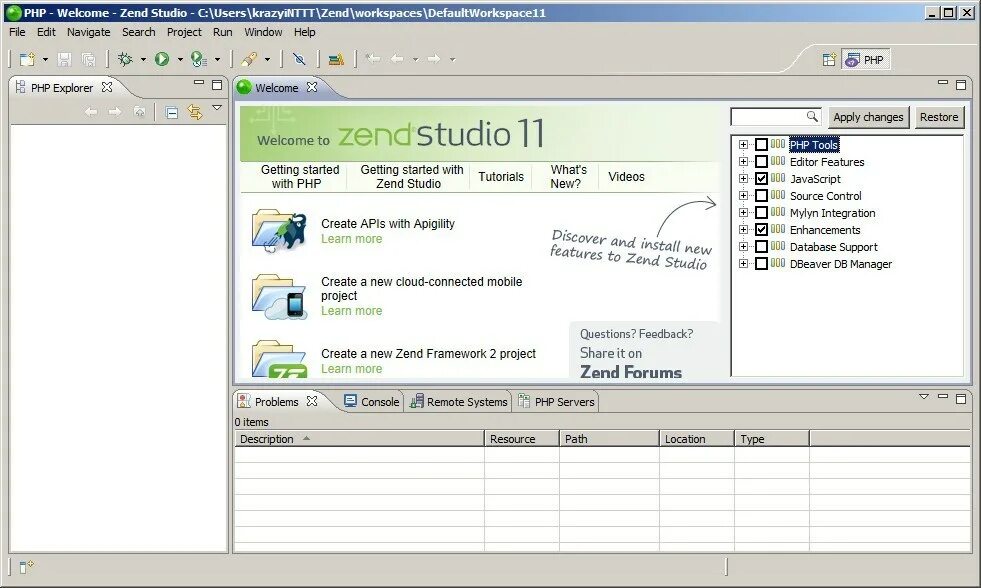Open the Run dropdown arrow
The image size is (981, 588).
coord(180,60)
